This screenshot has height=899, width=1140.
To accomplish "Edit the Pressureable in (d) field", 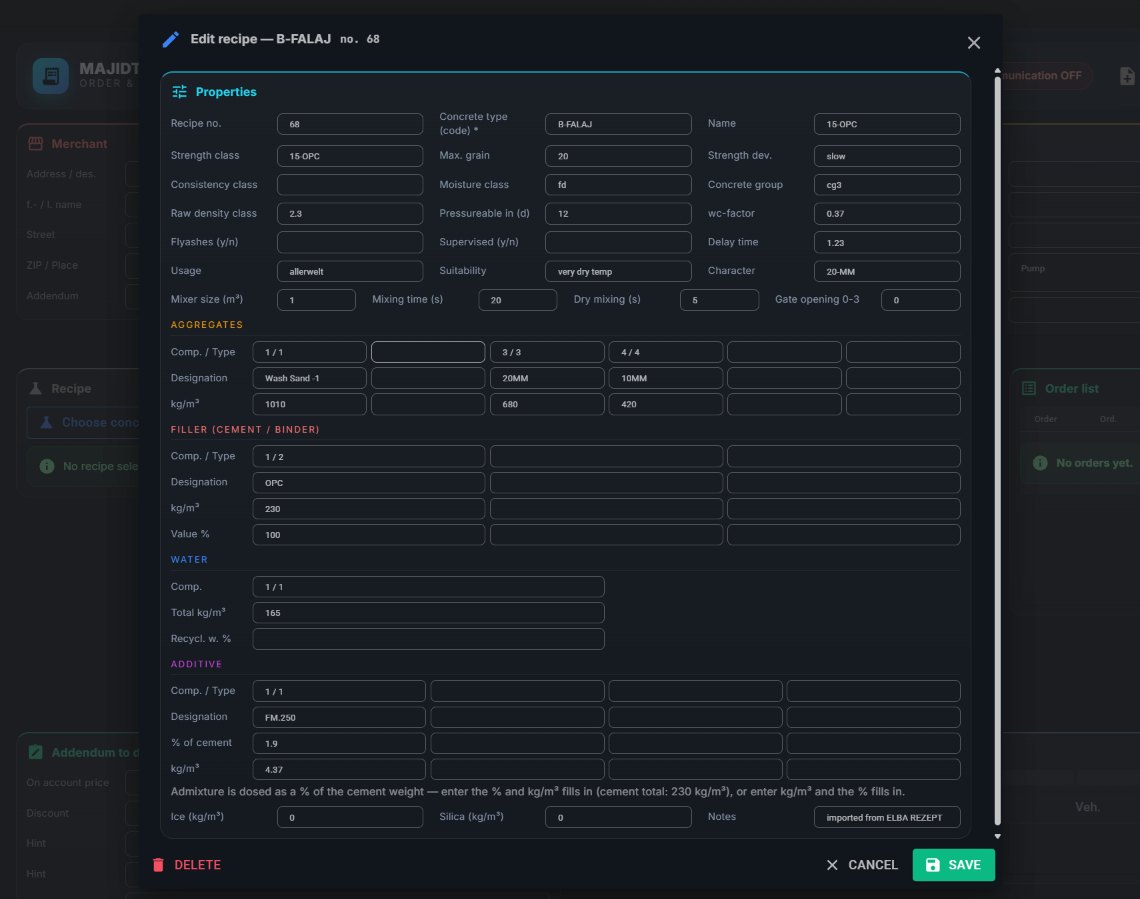I will click(618, 214).
